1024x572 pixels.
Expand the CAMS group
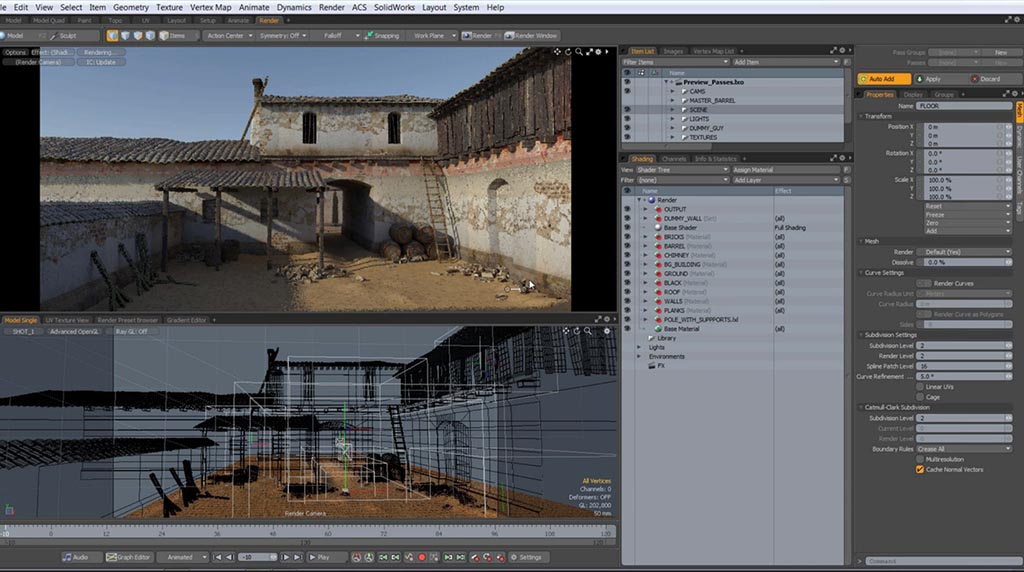672,91
